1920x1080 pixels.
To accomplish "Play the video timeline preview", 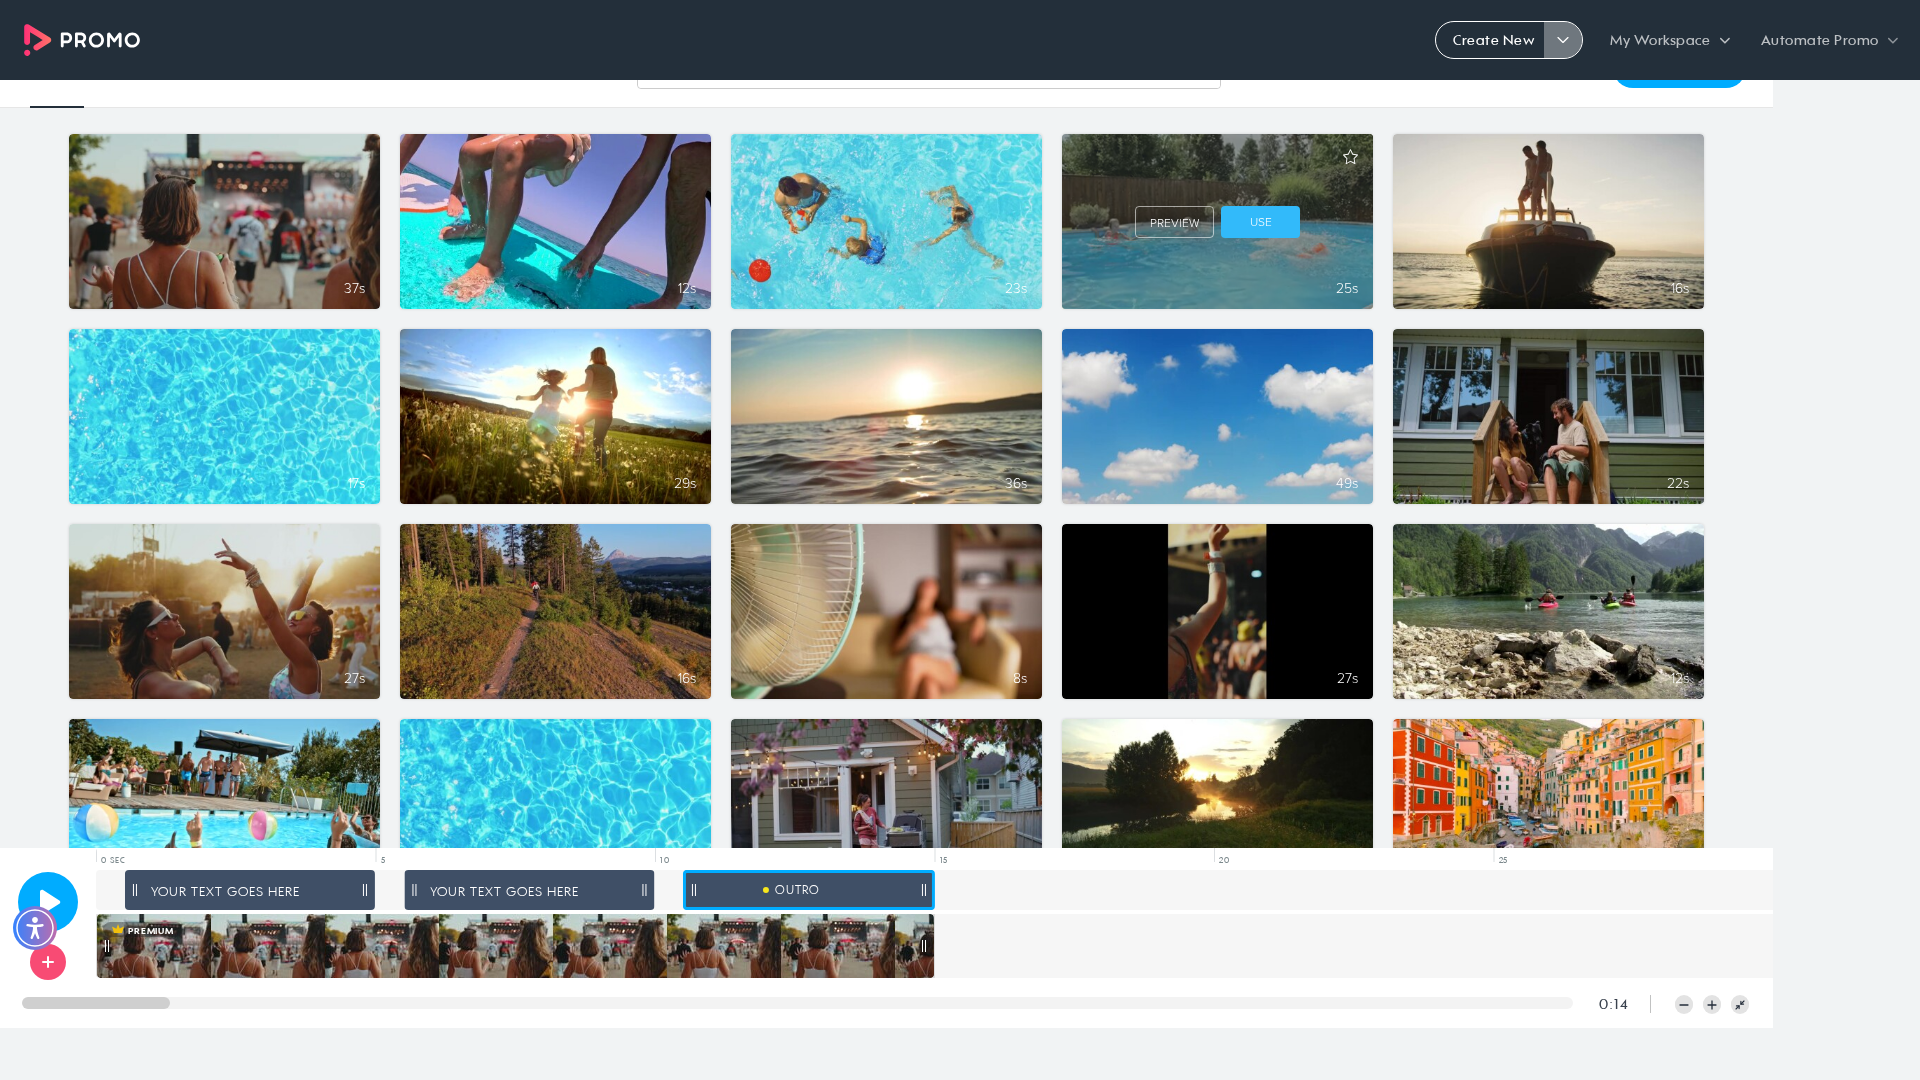I will pos(48,901).
